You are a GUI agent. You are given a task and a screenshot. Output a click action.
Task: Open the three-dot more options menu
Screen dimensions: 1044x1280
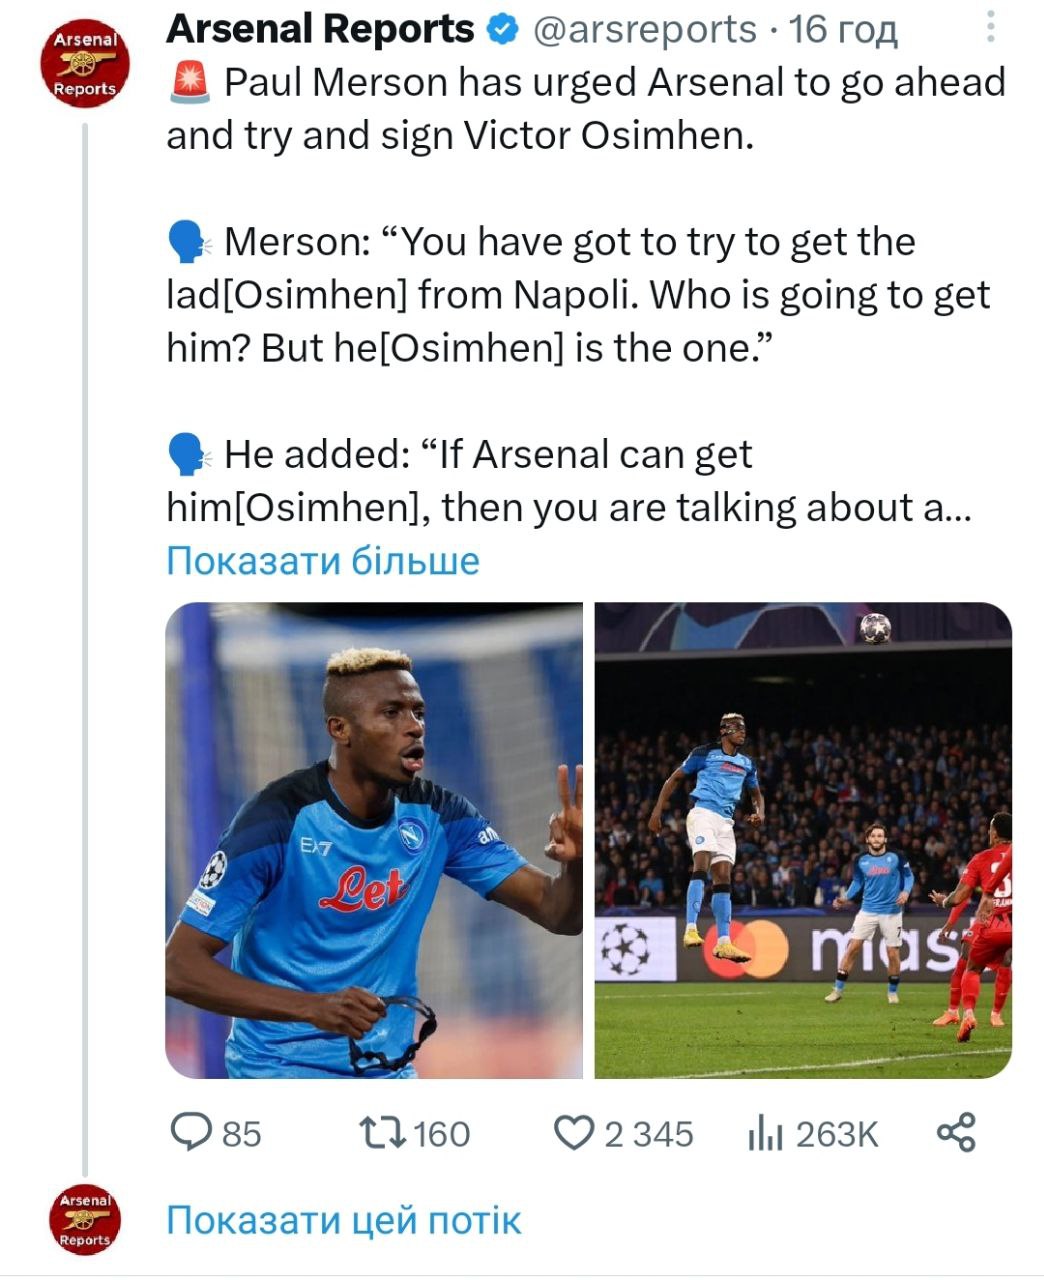[x=990, y=27]
